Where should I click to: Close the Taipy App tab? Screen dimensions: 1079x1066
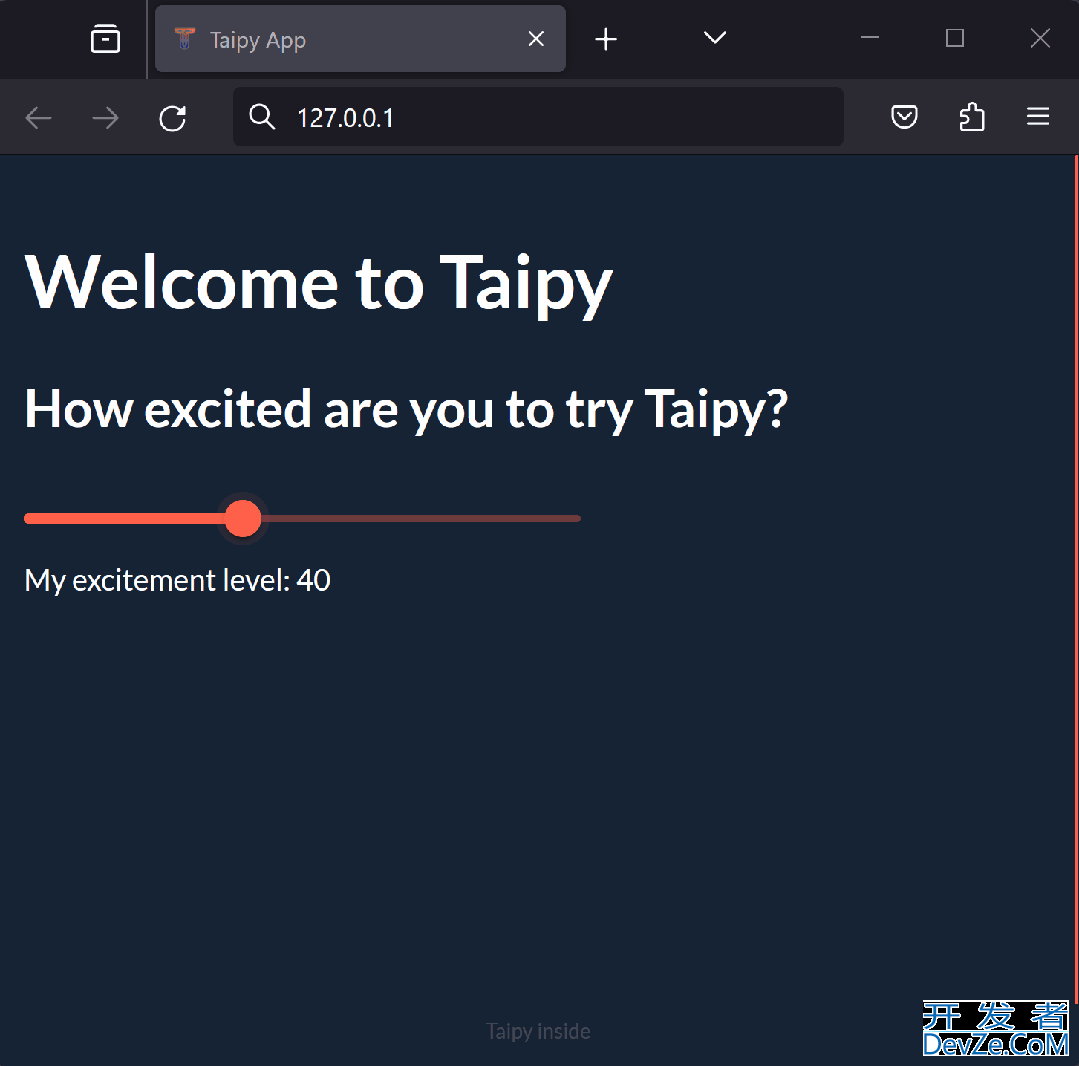coord(536,39)
